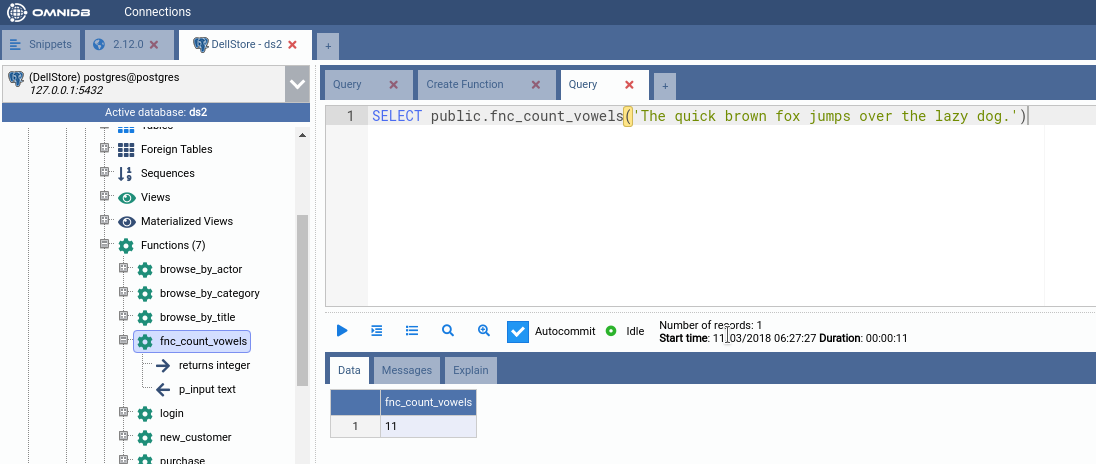Click the Materialized Views eye icon
This screenshot has height=464, width=1096.
(x=127, y=222)
